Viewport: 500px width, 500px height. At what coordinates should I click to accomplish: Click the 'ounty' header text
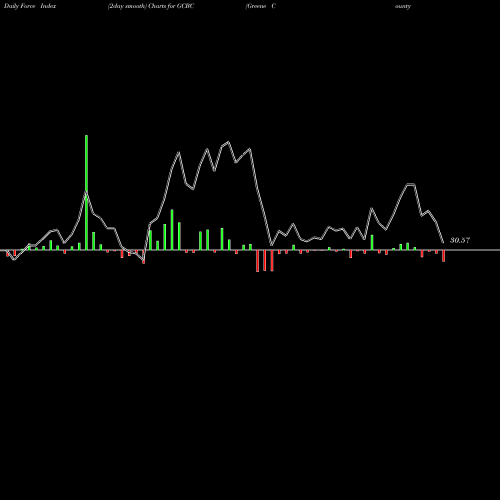click(x=403, y=6)
